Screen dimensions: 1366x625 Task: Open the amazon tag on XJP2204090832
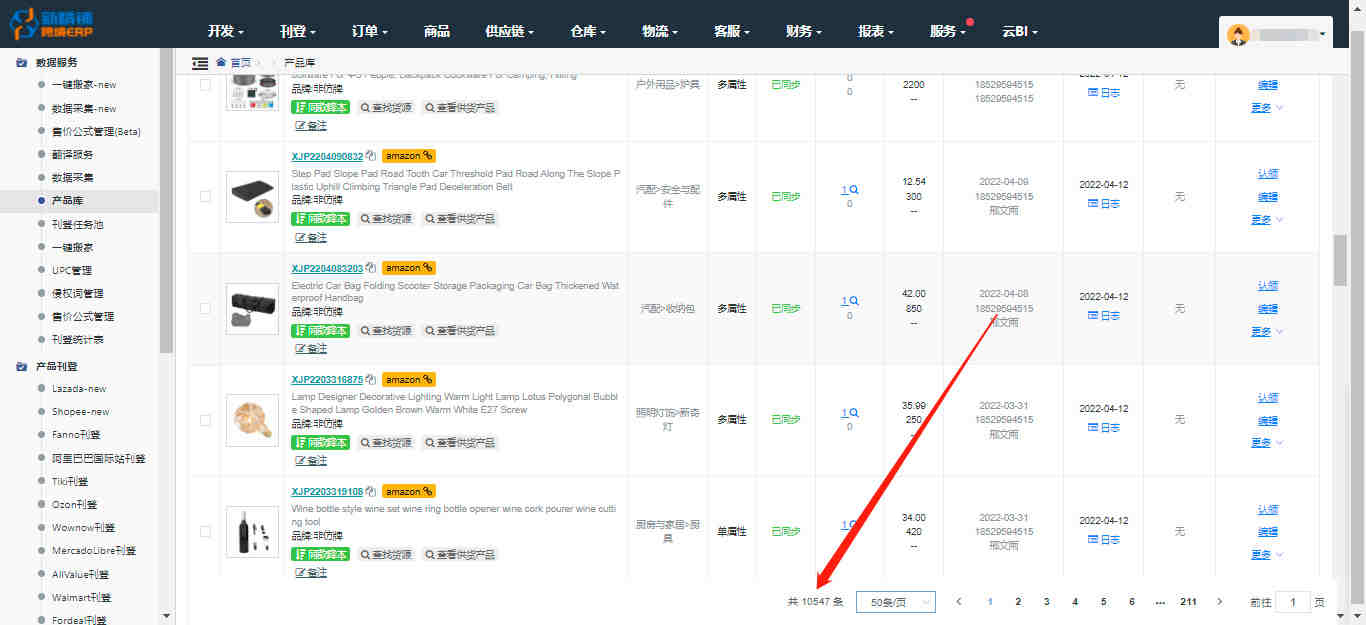tap(409, 156)
